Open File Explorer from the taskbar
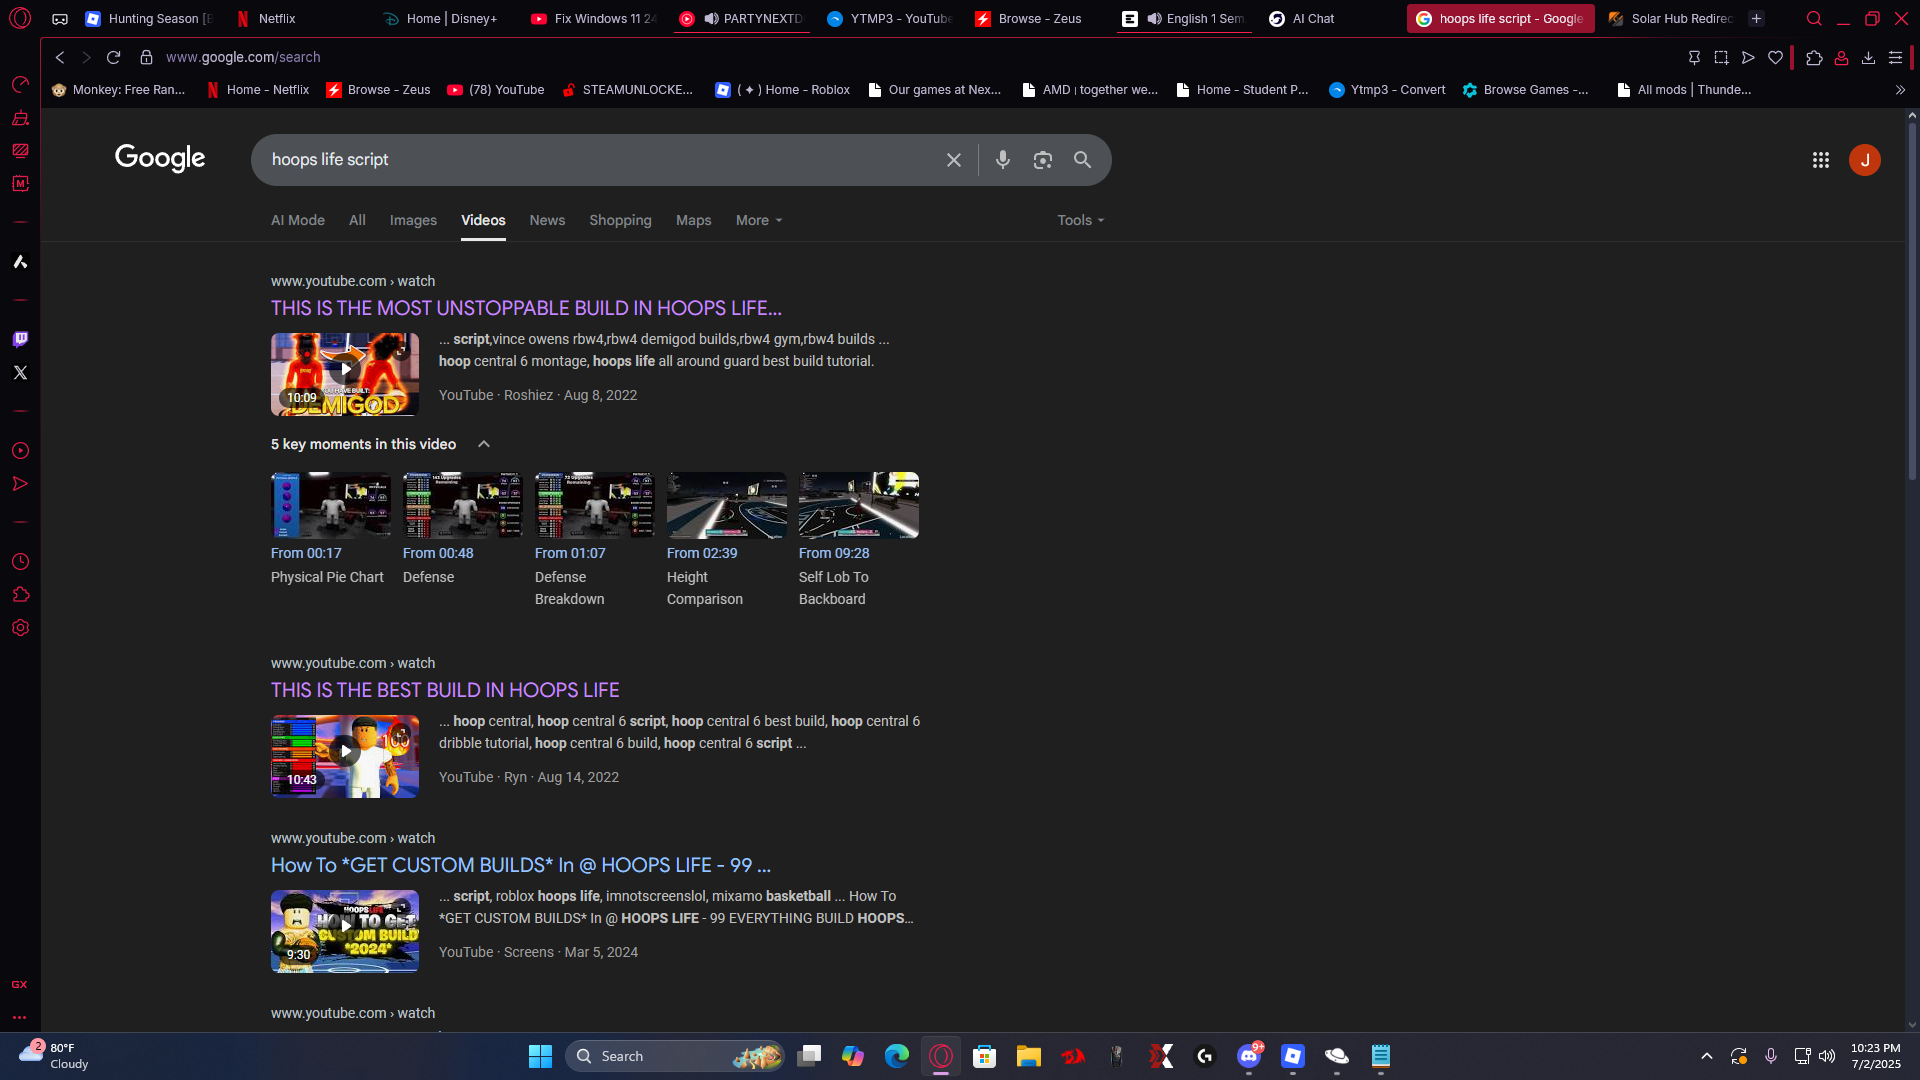 click(x=1029, y=1056)
